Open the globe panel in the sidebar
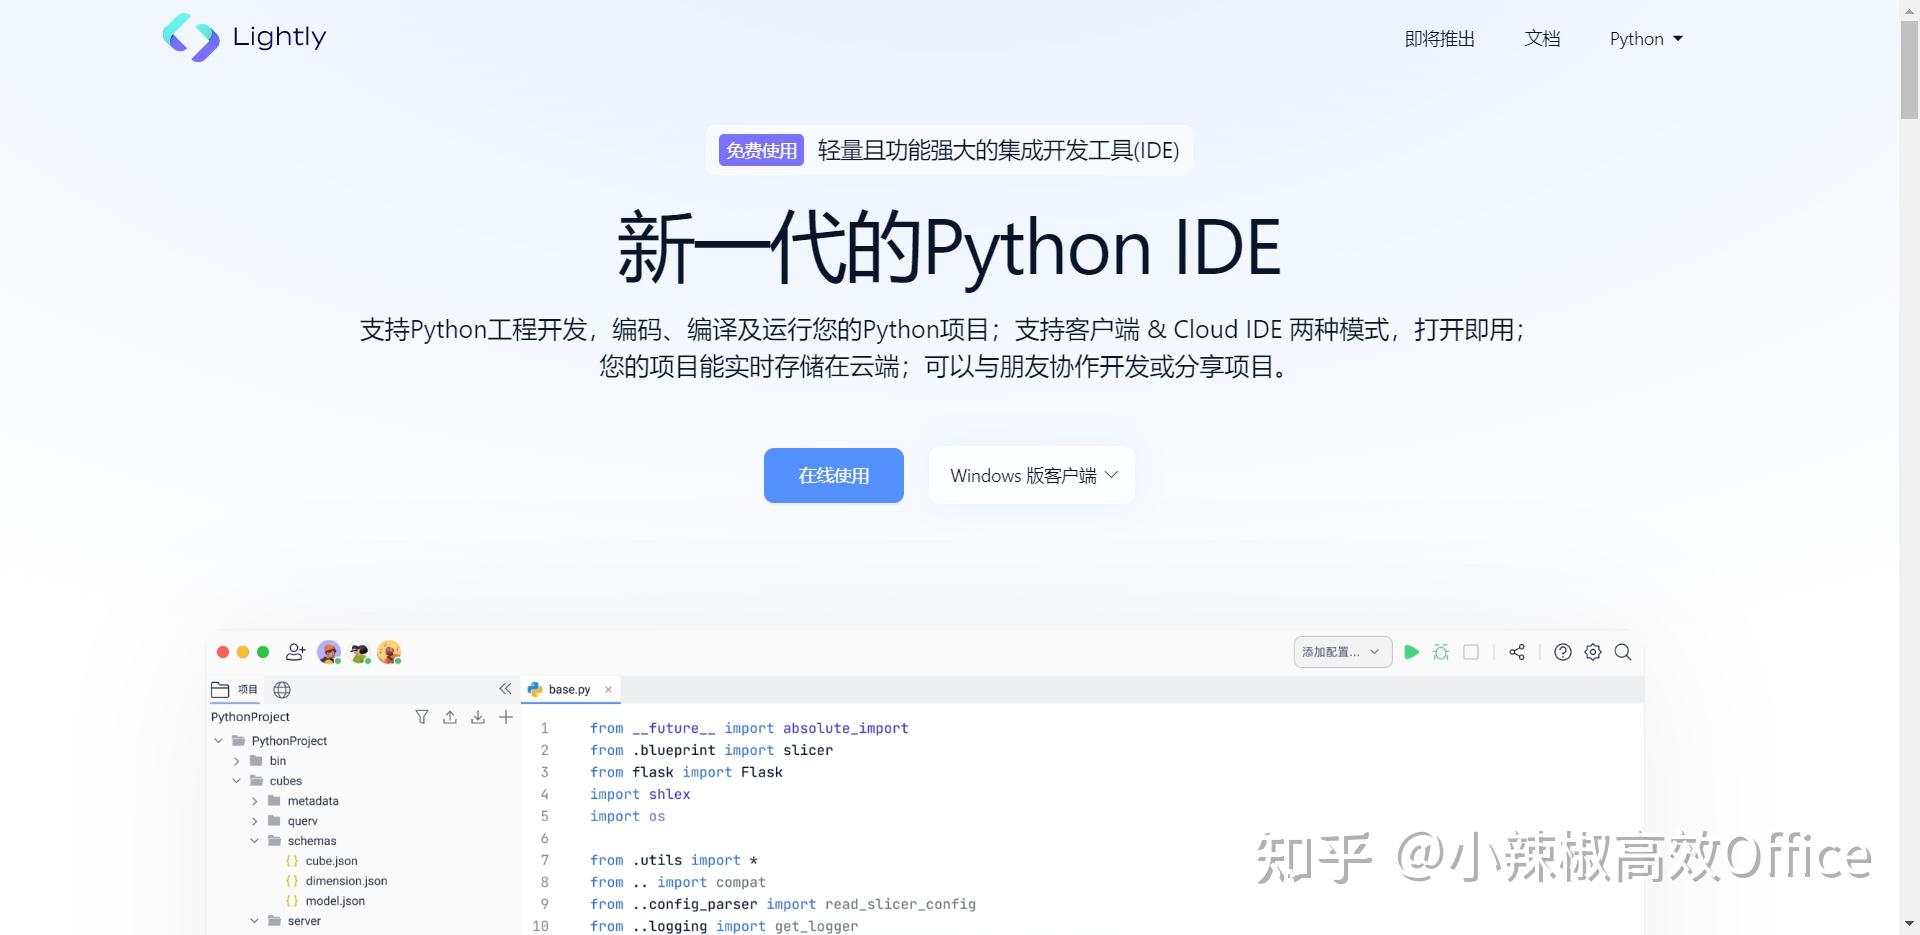Screen dimensions: 1920x935 281,689
